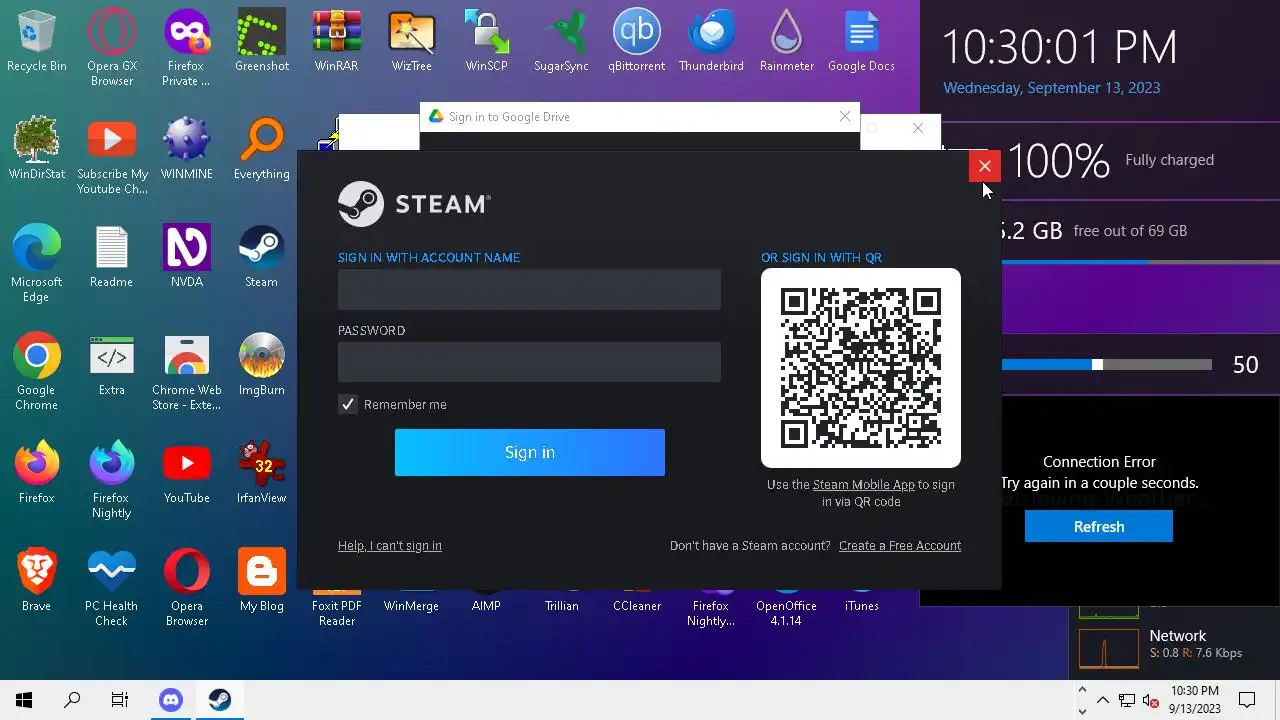Open taskbar Search magnifier

pyautogui.click(x=72, y=700)
